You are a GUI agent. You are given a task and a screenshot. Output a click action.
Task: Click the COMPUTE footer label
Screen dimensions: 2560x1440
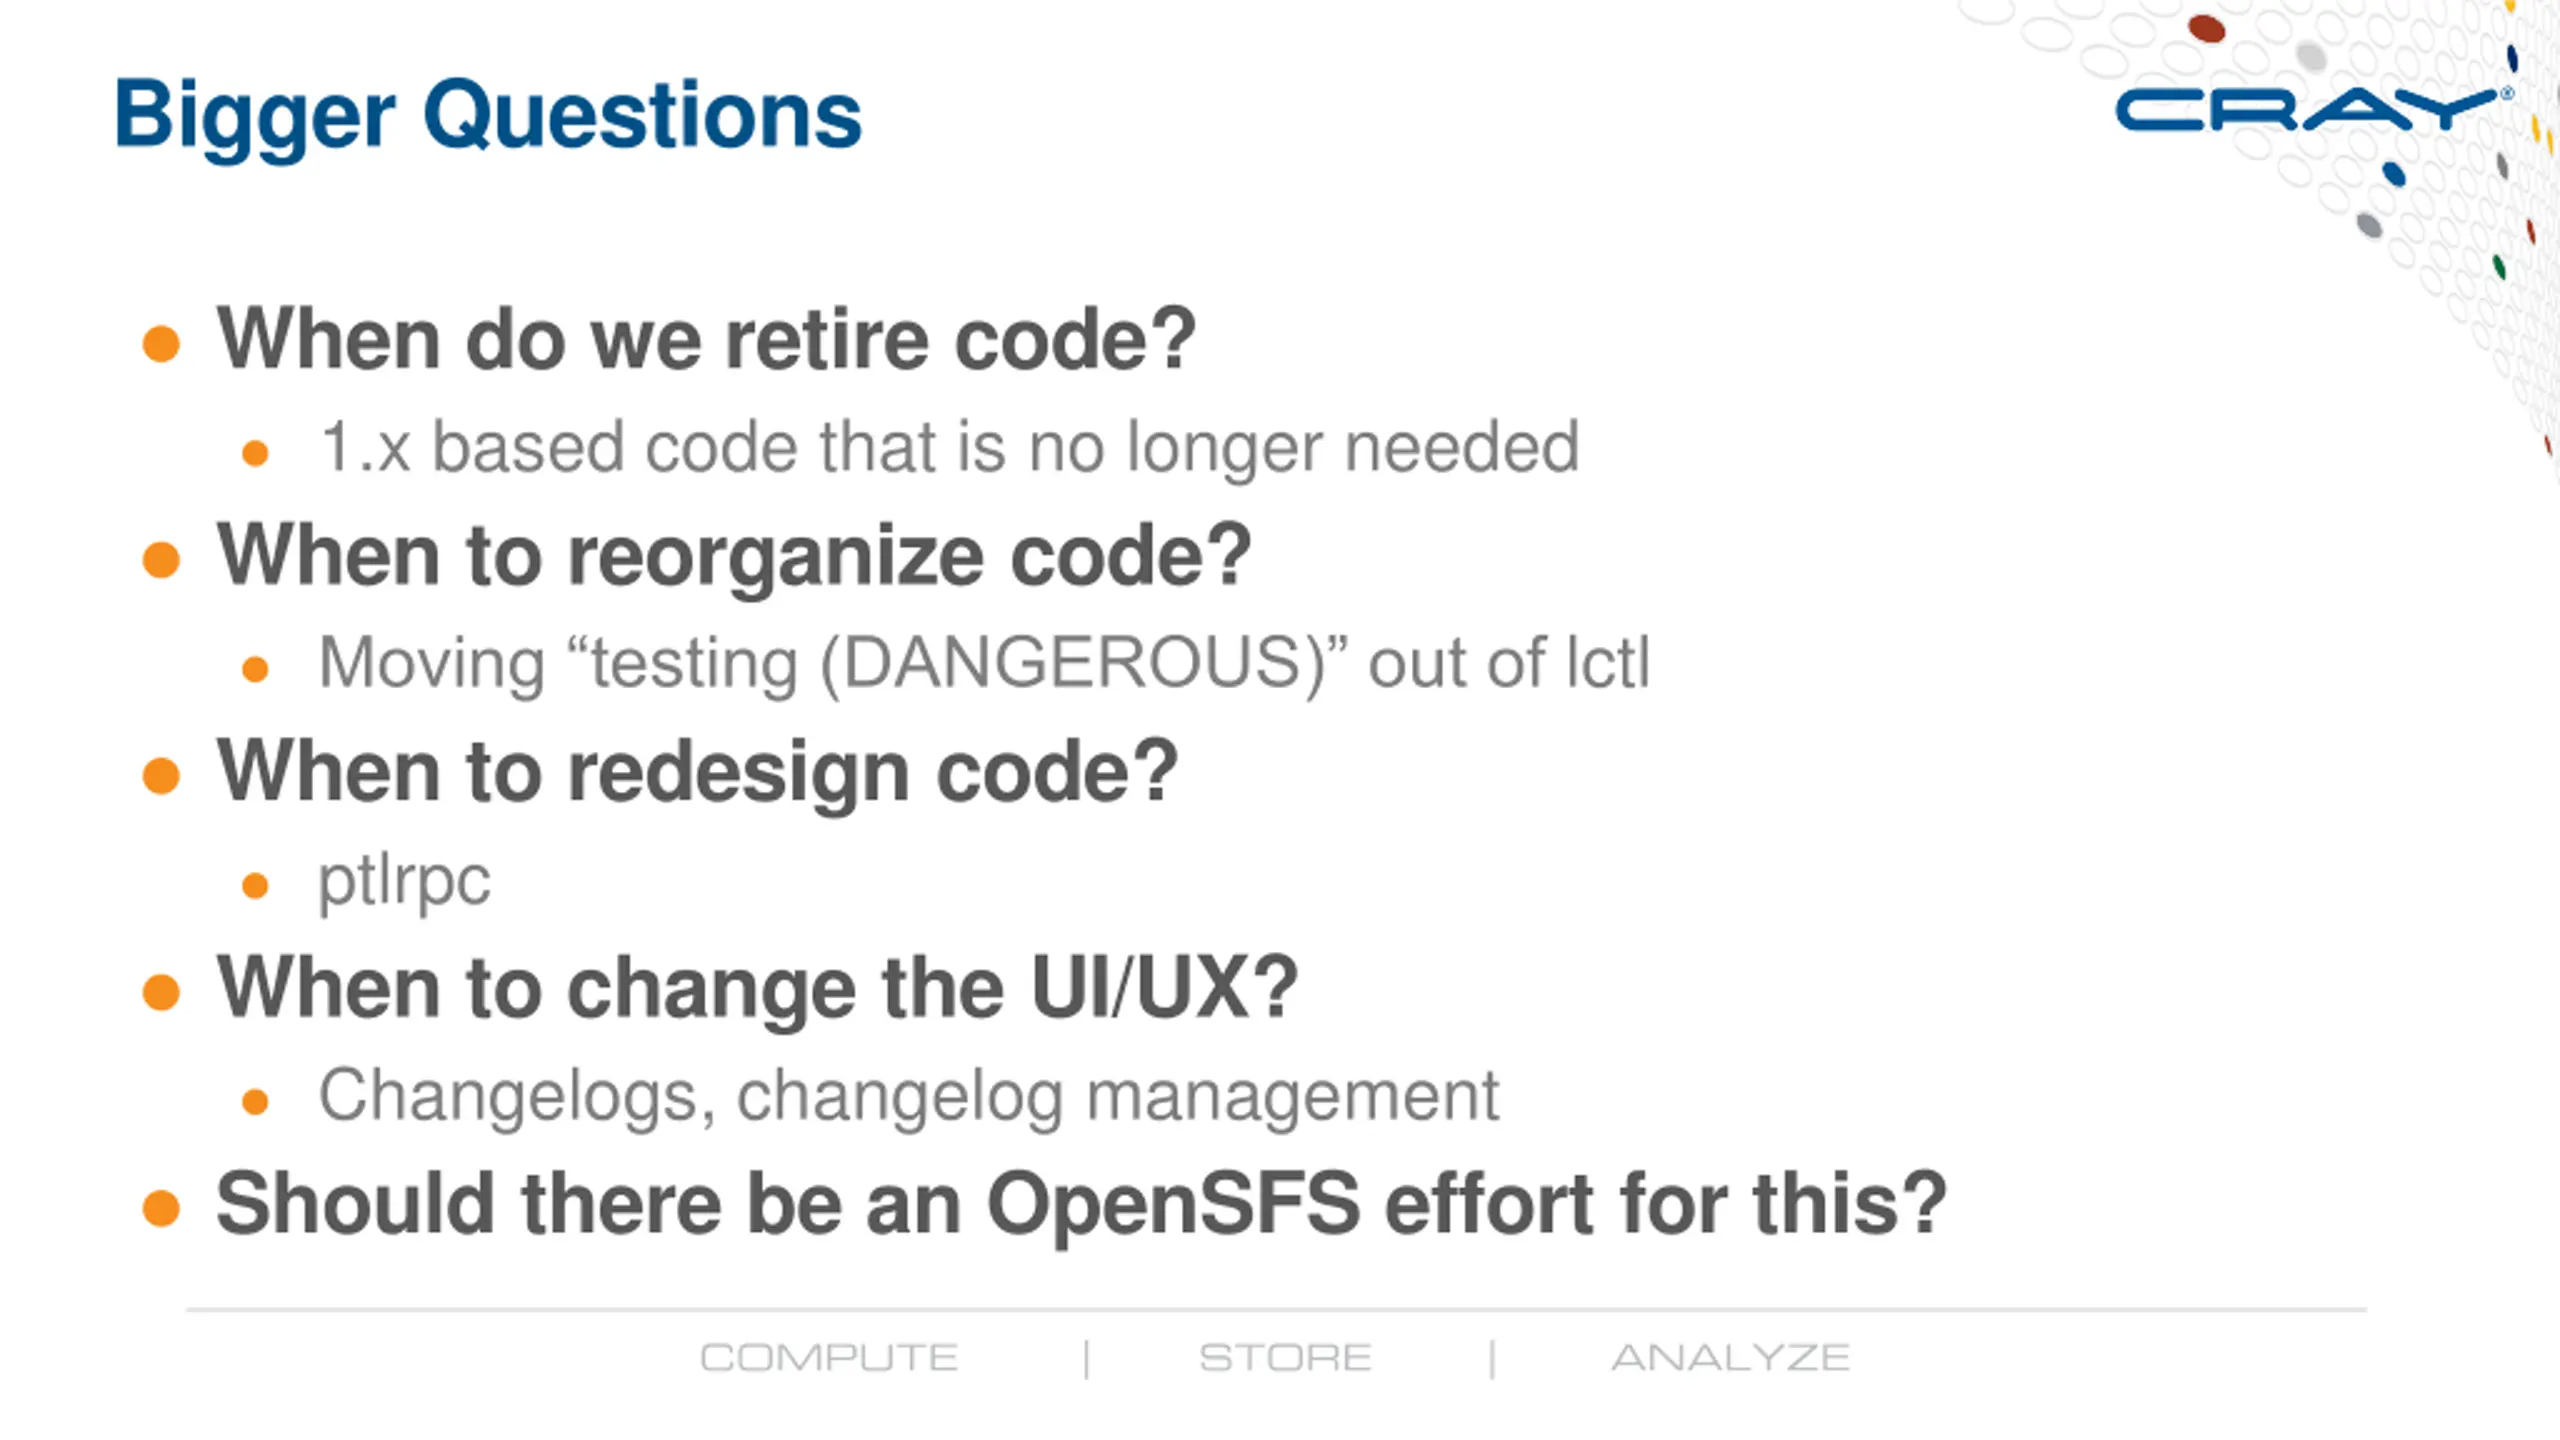click(829, 1358)
